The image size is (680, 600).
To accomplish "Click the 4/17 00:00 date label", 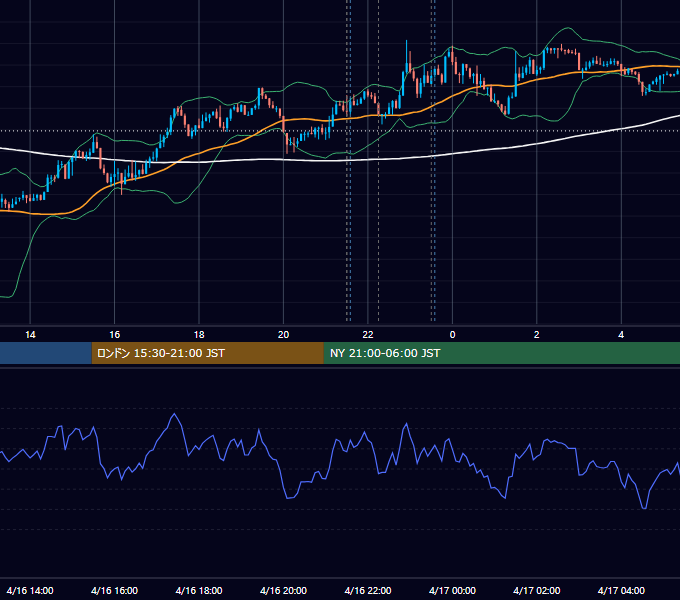I will click(452, 590).
